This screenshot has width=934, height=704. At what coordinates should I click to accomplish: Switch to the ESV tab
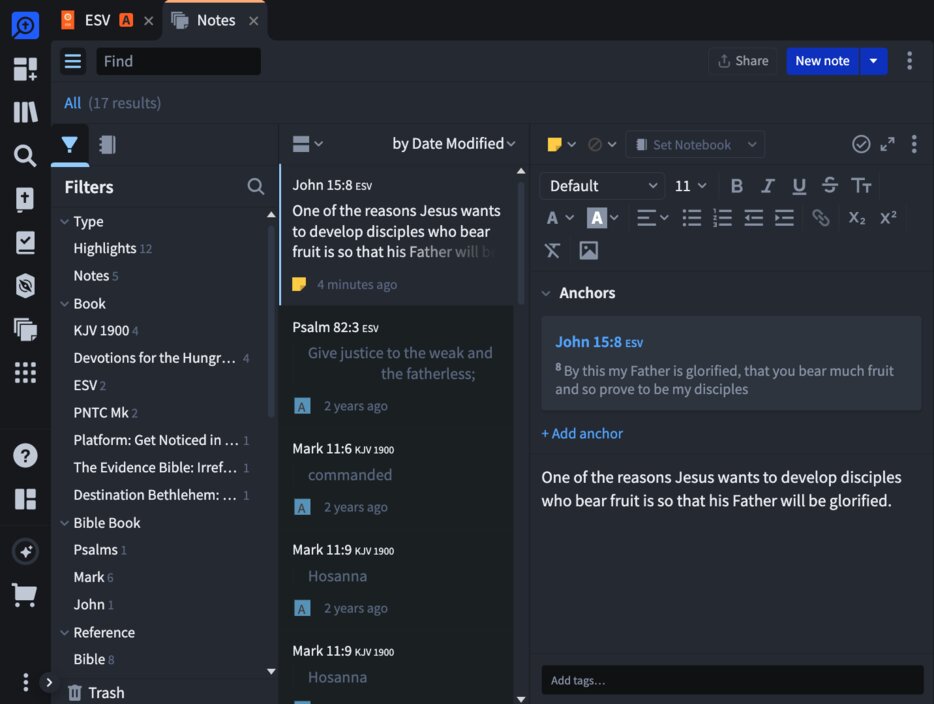click(95, 19)
